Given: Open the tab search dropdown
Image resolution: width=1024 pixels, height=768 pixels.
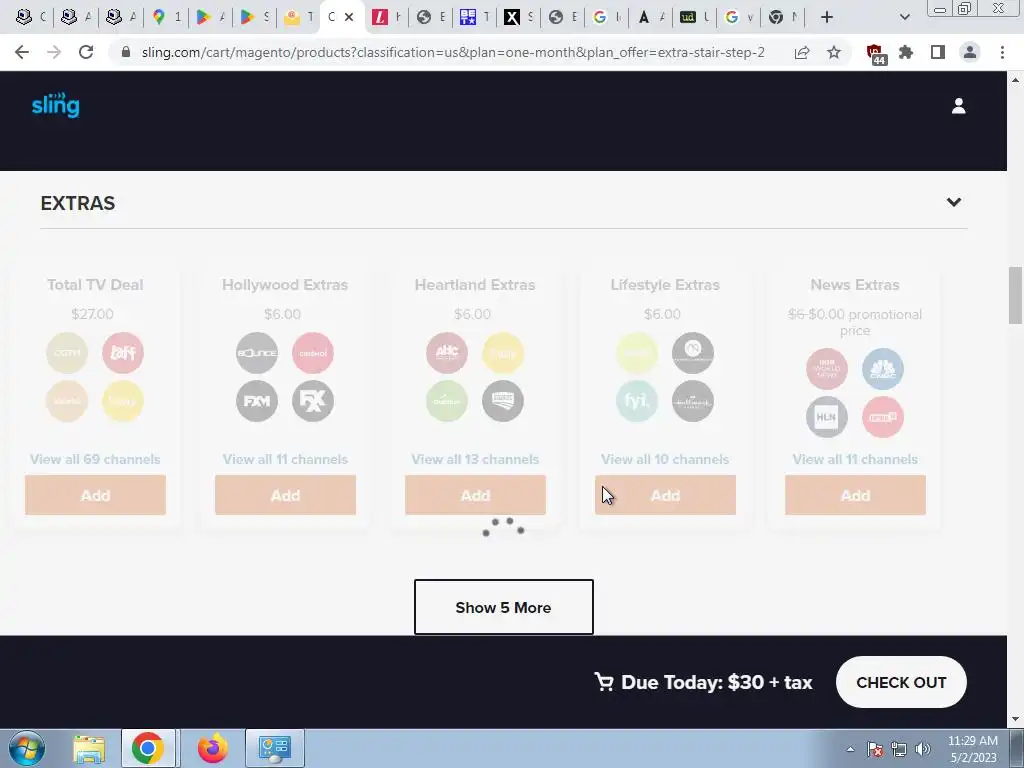Looking at the screenshot, I should (904, 18).
